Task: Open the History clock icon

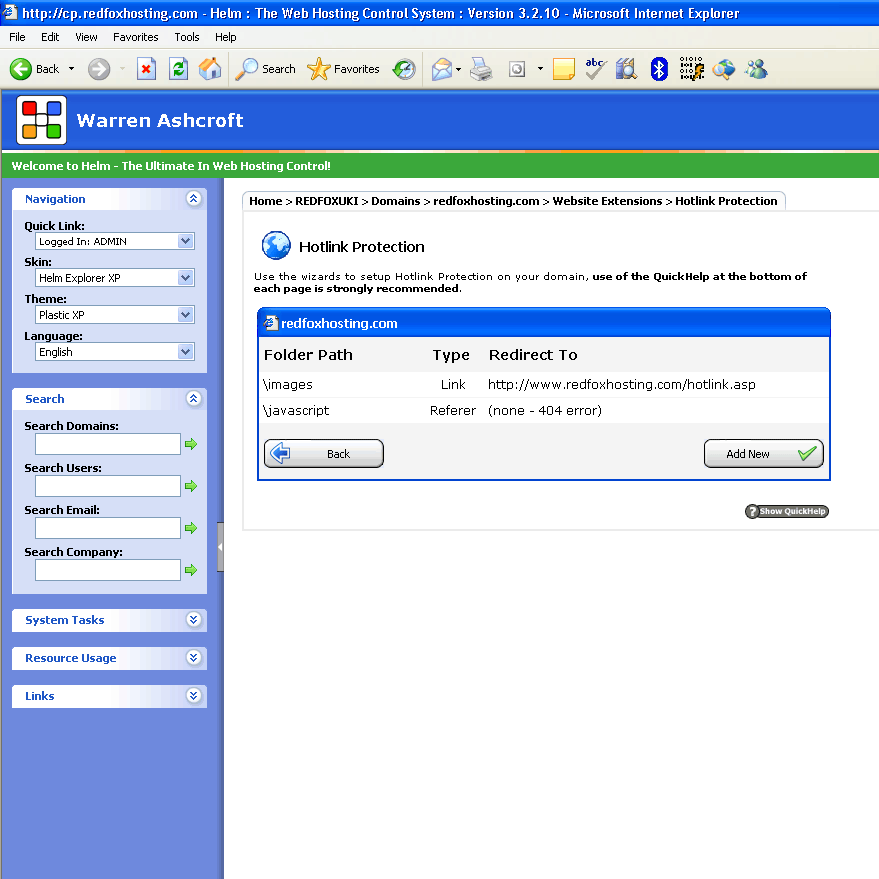Action: pos(404,70)
